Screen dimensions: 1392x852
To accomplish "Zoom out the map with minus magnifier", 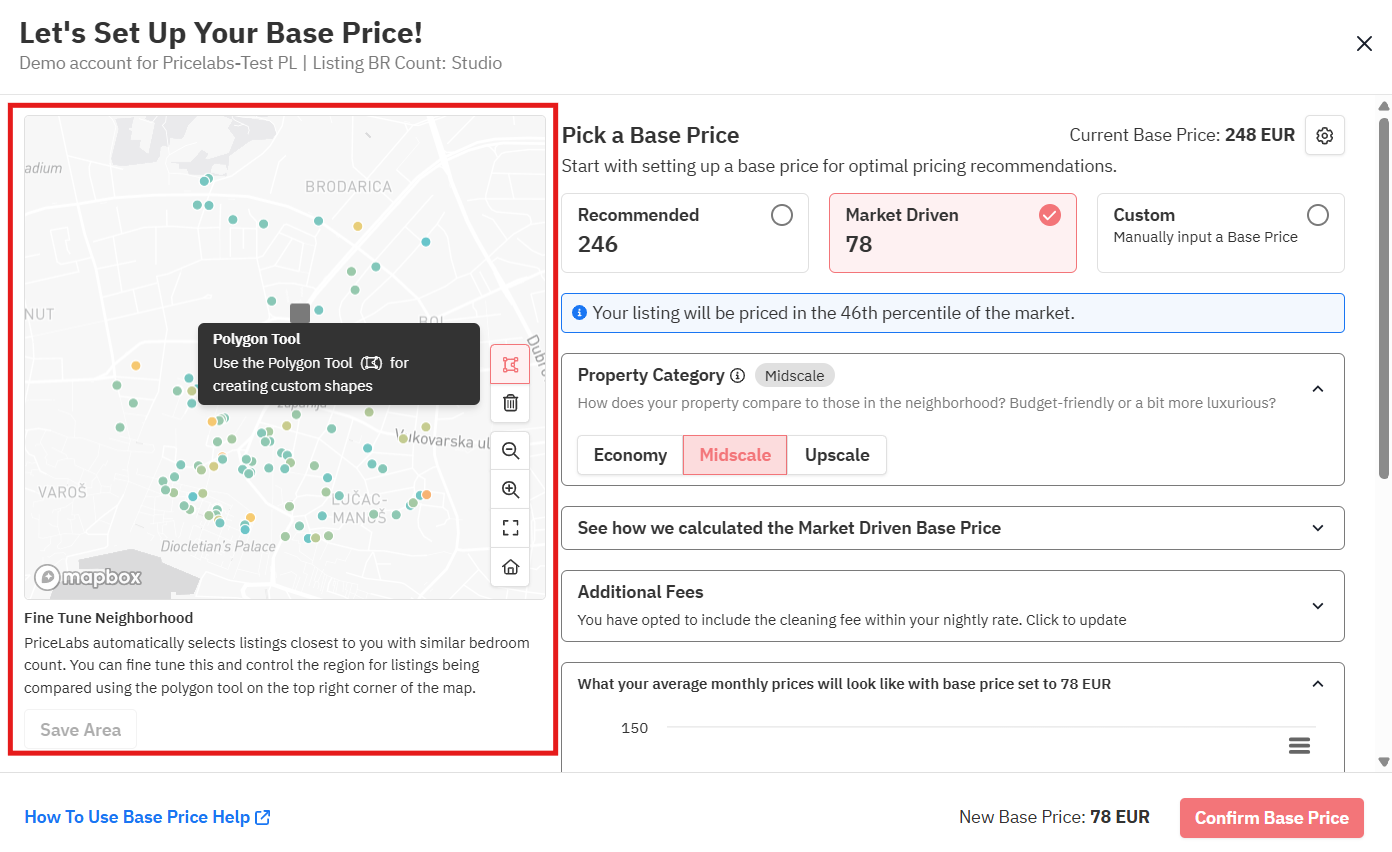I will [x=510, y=451].
